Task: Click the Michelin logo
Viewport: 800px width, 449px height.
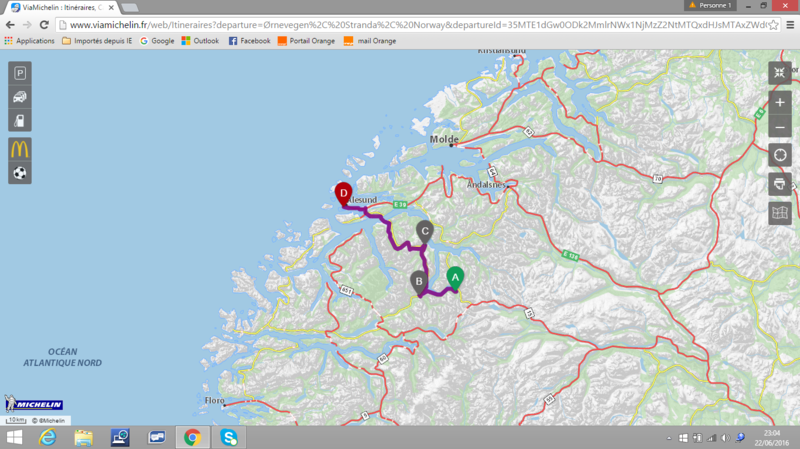Action: pyautogui.click(x=34, y=404)
